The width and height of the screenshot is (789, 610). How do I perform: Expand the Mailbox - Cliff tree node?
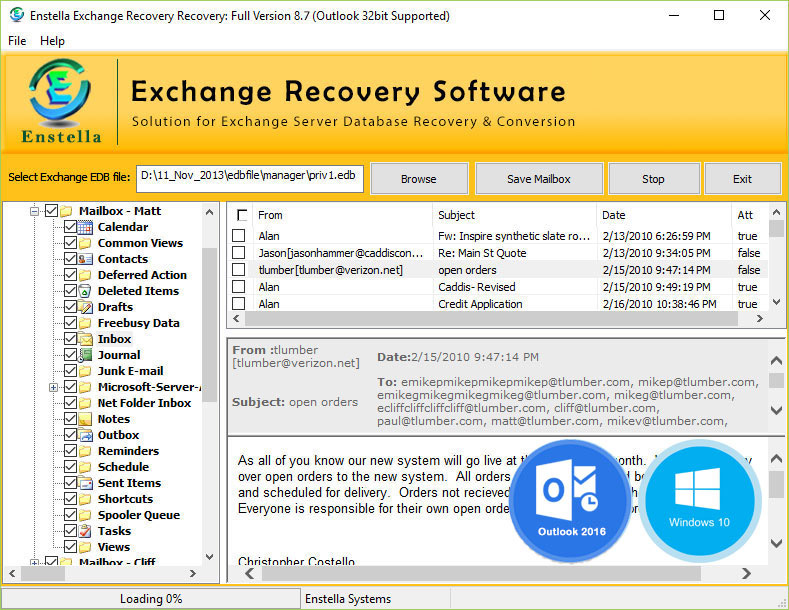35,563
